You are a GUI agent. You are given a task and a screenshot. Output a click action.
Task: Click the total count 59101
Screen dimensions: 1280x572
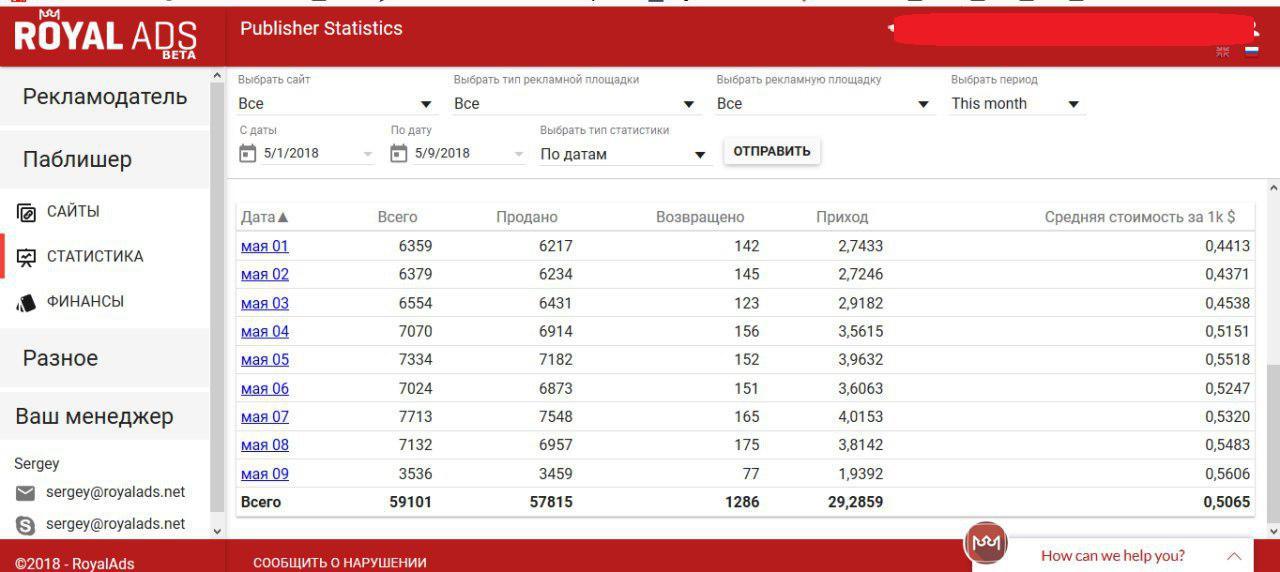pyautogui.click(x=410, y=502)
